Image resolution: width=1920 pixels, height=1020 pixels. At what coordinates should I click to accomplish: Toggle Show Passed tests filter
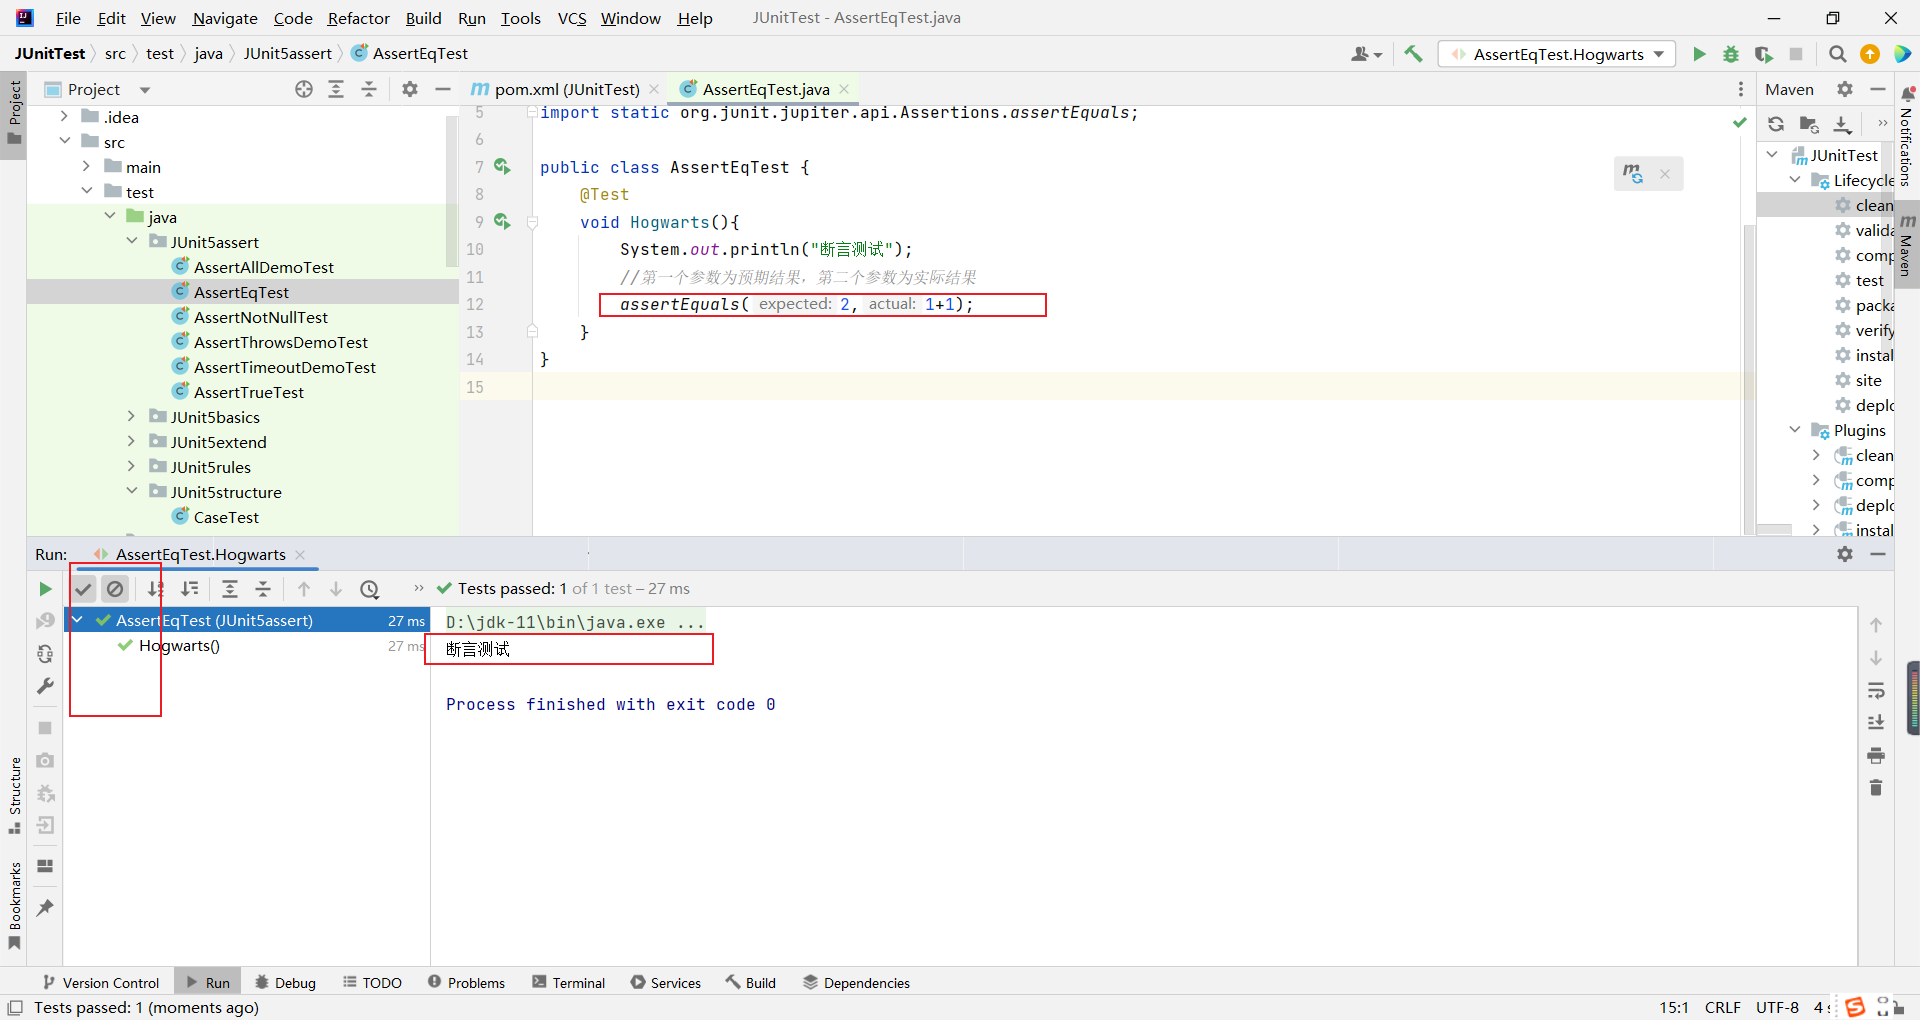tap(84, 589)
